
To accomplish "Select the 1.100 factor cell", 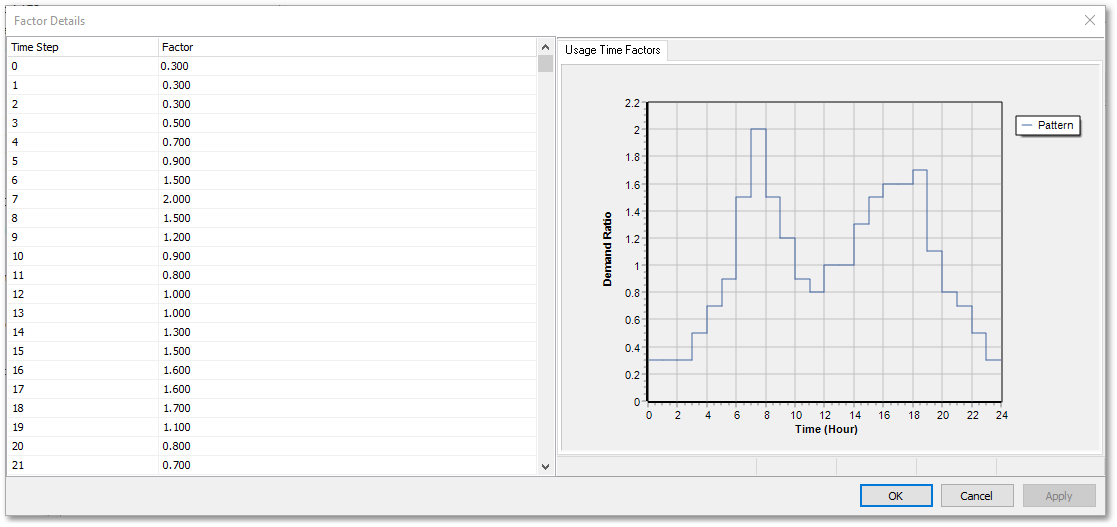I will [x=347, y=427].
